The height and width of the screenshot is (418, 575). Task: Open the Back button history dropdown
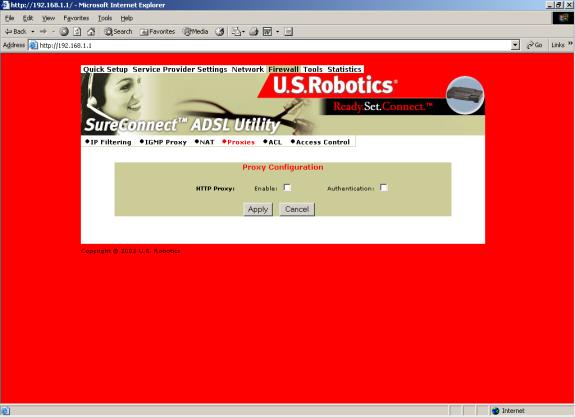pyautogui.click(x=33, y=32)
